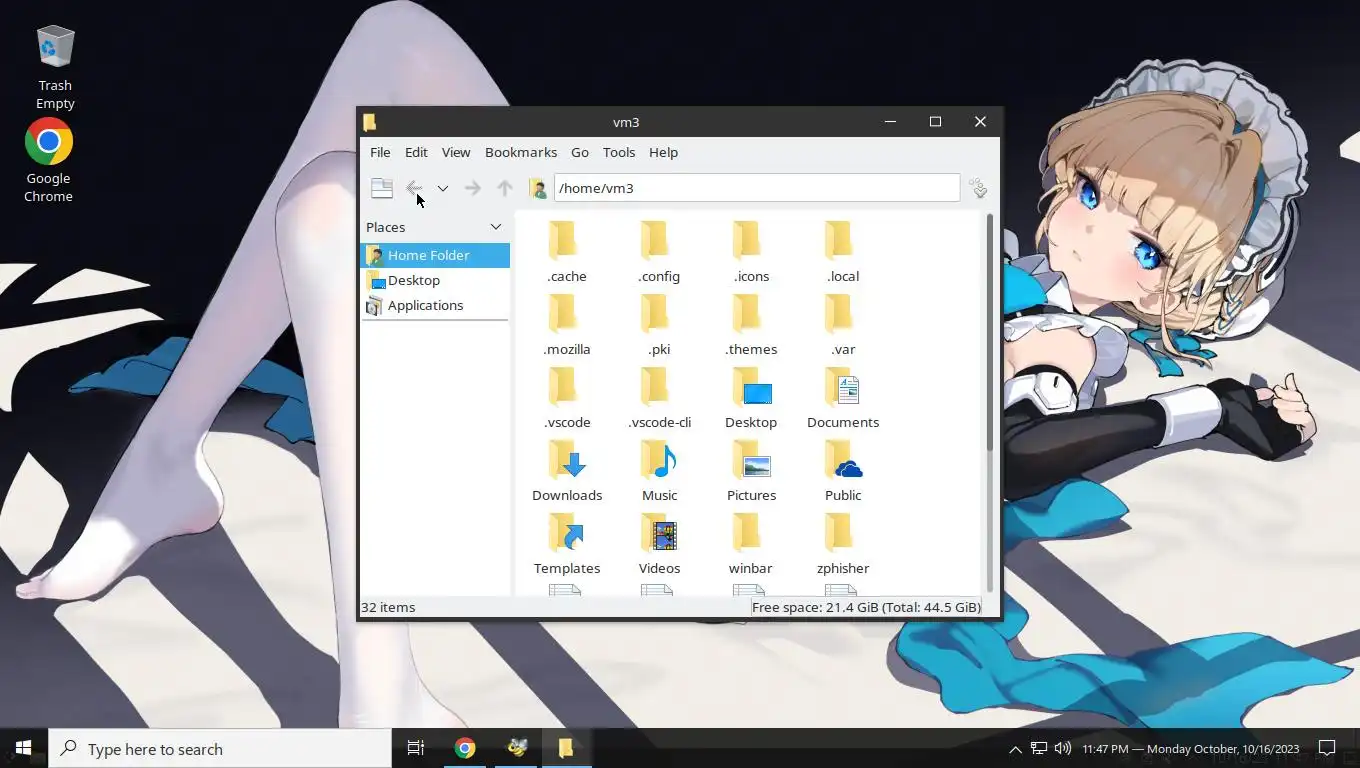Select the Music folder
The image size is (1360, 768).
659,471
